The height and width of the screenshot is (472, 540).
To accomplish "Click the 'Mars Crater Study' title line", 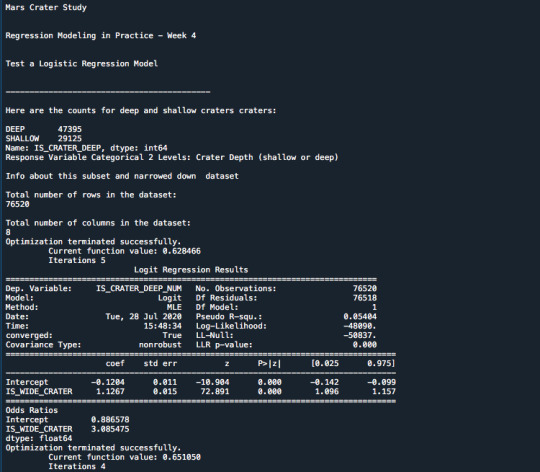I will (46, 8).
